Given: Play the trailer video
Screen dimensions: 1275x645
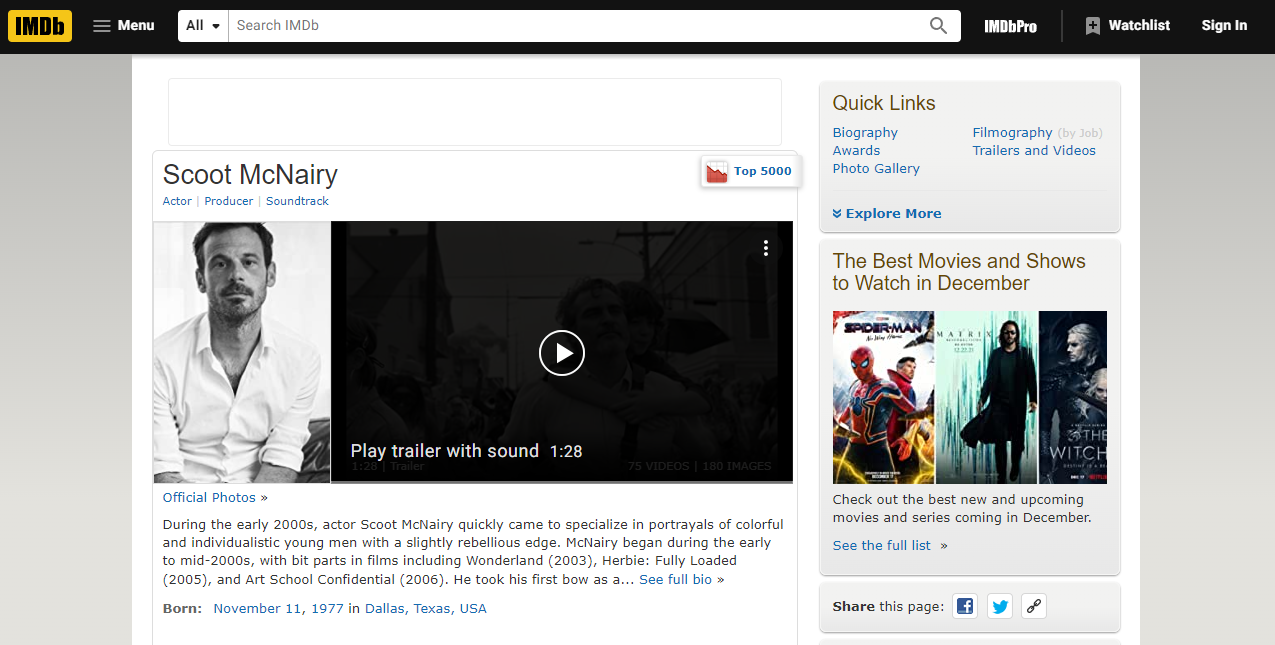Looking at the screenshot, I should [562, 352].
